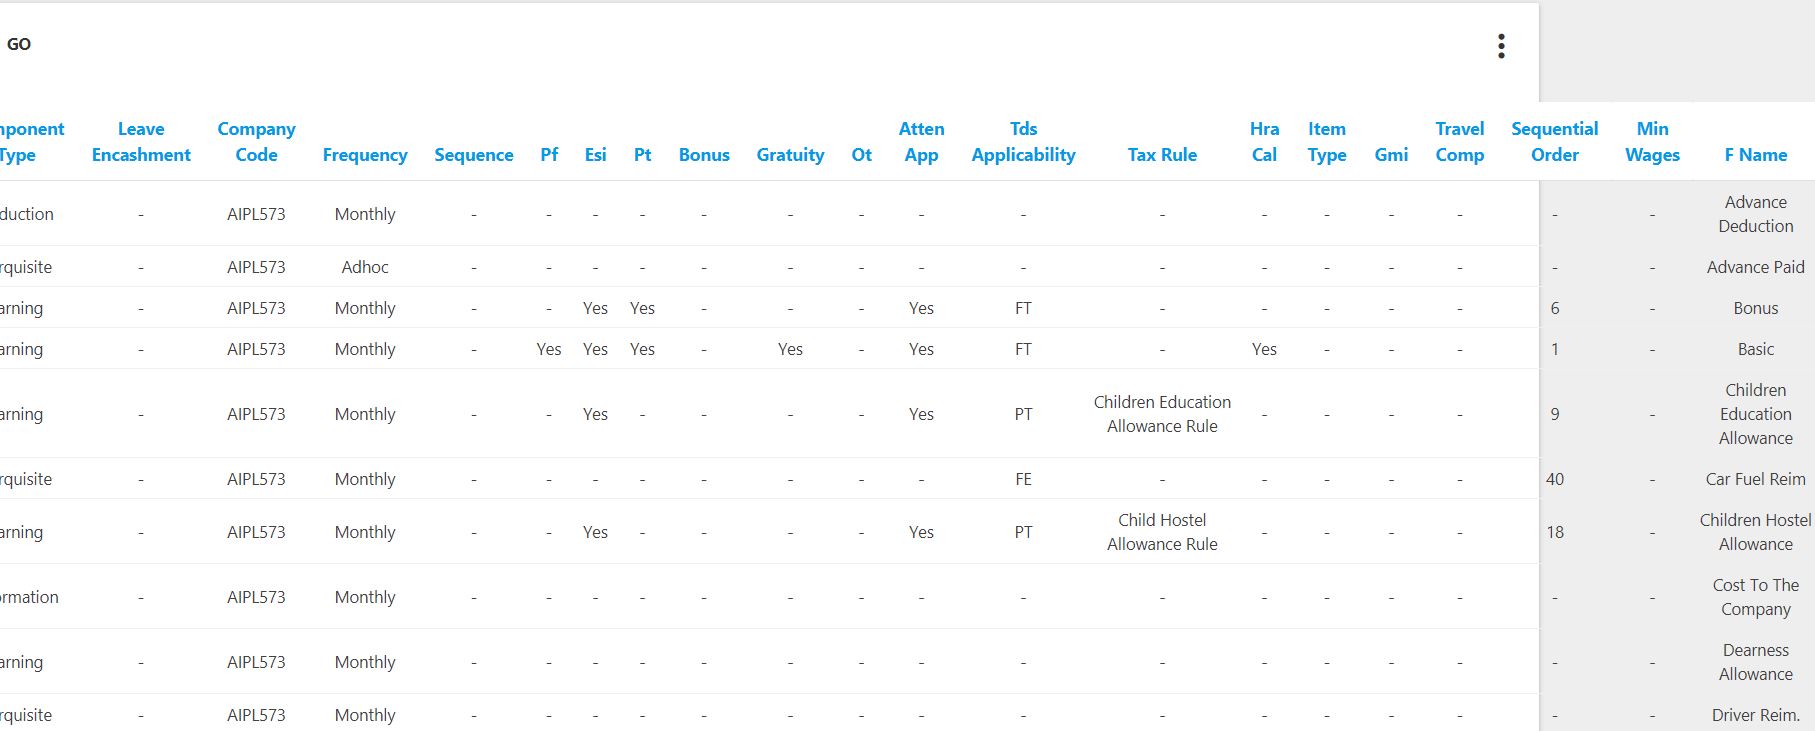Select the Advance Deduction name cell
Image resolution: width=1815 pixels, height=731 pixels.
1756,214
